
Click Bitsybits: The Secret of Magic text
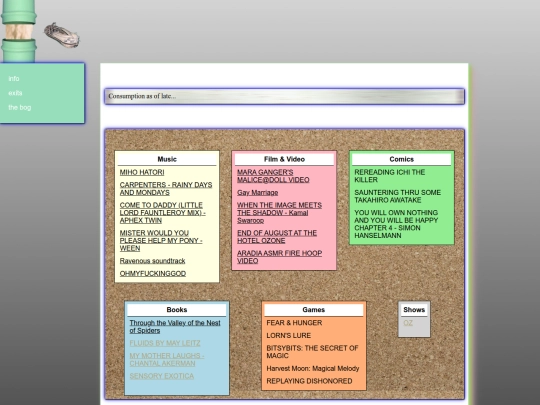coord(312,352)
